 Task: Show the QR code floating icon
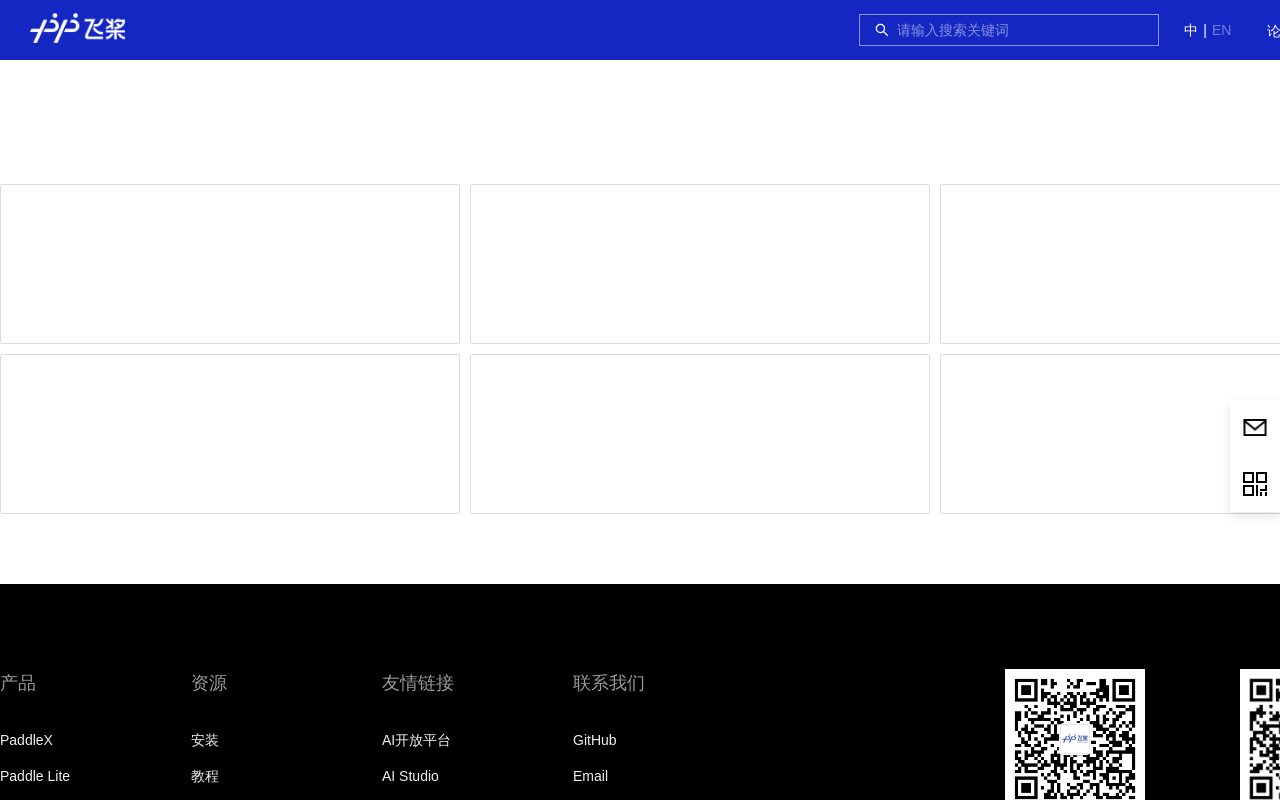tap(1255, 484)
